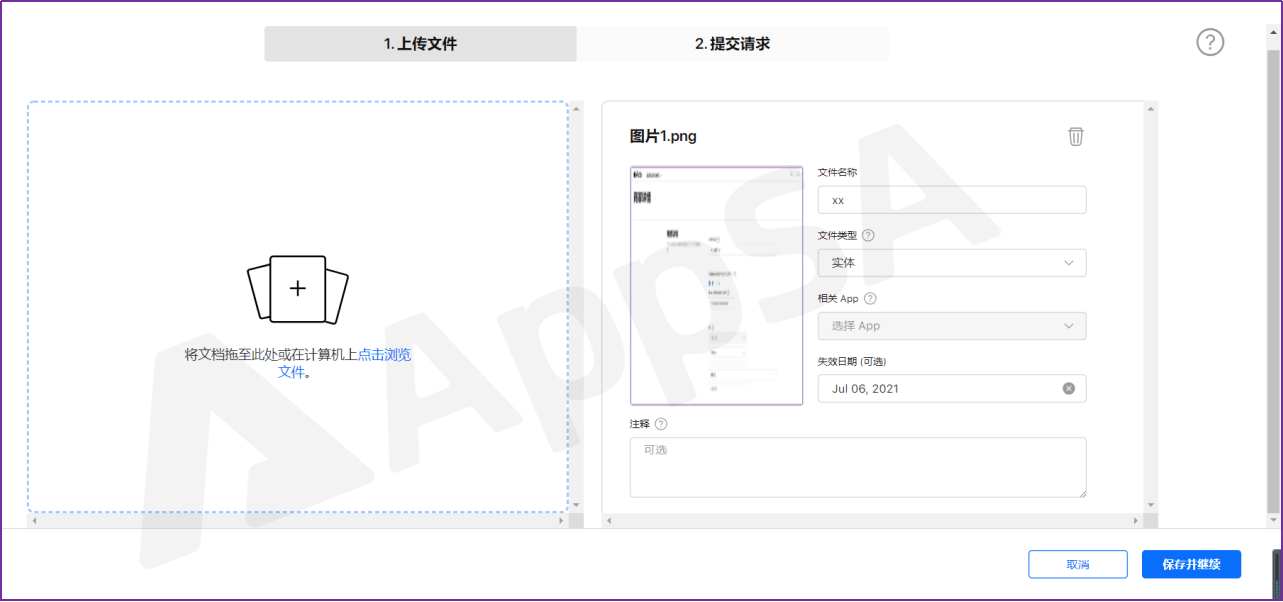Click left arrow of file panel horizontal scrollbar
Viewport: 1283px width, 602px height.
point(608,521)
